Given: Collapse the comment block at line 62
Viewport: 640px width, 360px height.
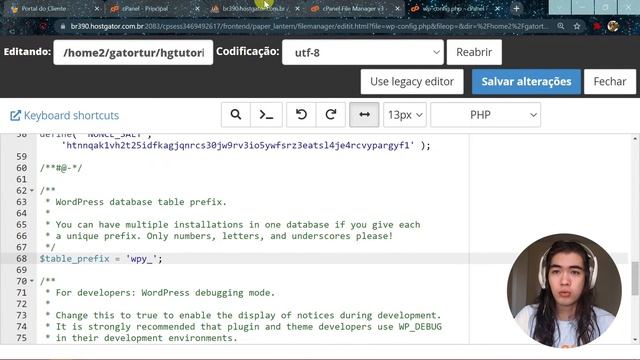Looking at the screenshot, I should point(32,191).
